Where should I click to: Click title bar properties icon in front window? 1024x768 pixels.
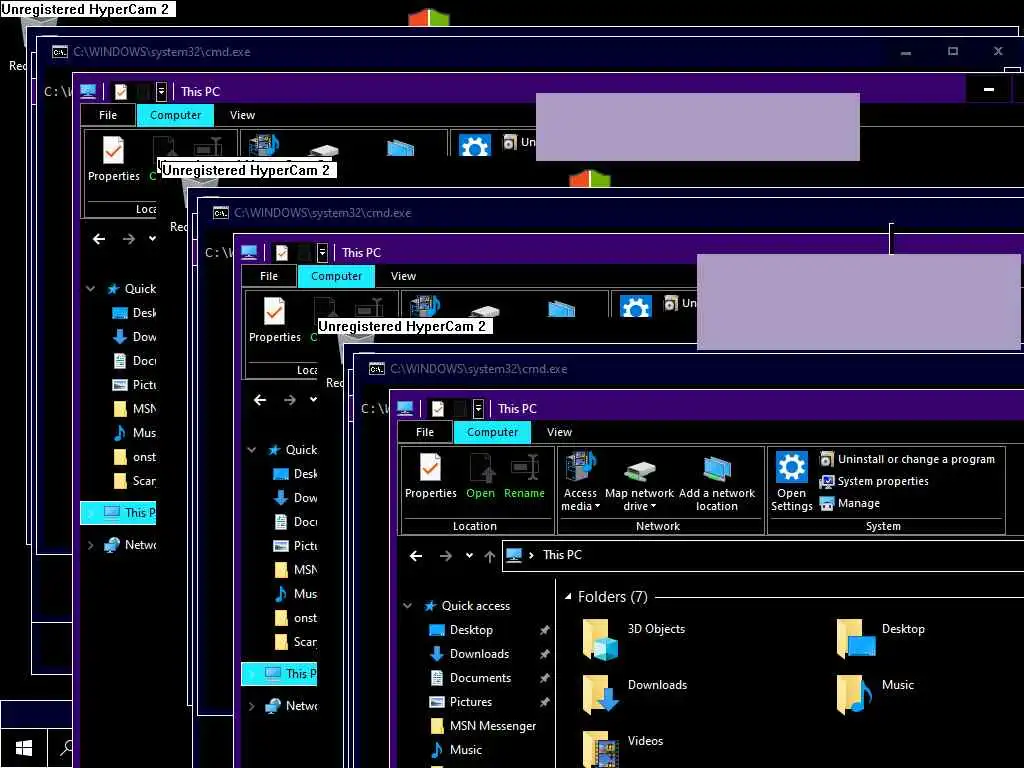[x=438, y=409]
